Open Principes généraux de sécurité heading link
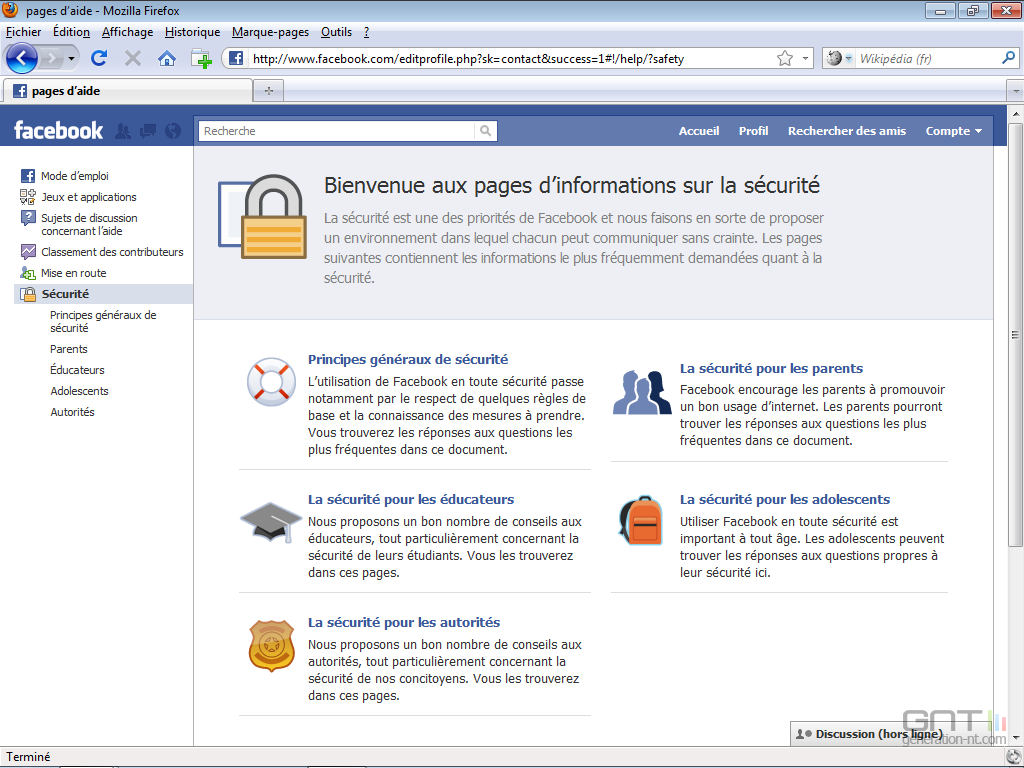The width and height of the screenshot is (1024, 768). click(408, 359)
